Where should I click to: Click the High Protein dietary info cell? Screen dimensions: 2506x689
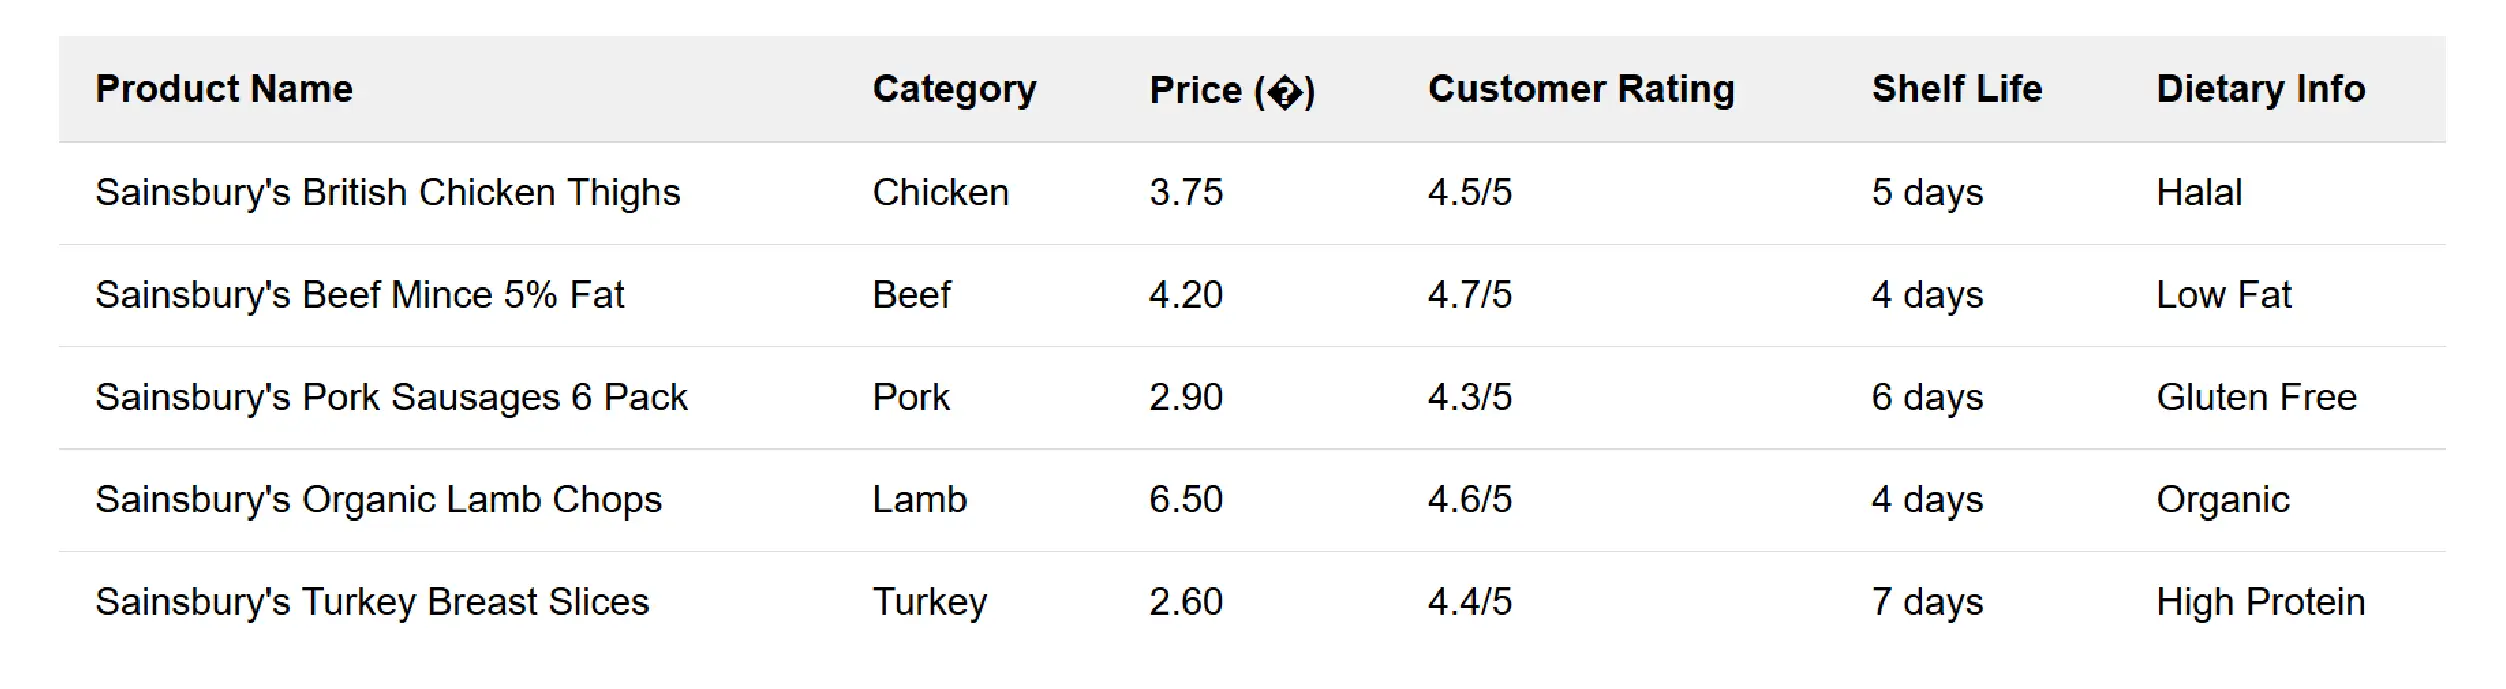click(x=2260, y=602)
